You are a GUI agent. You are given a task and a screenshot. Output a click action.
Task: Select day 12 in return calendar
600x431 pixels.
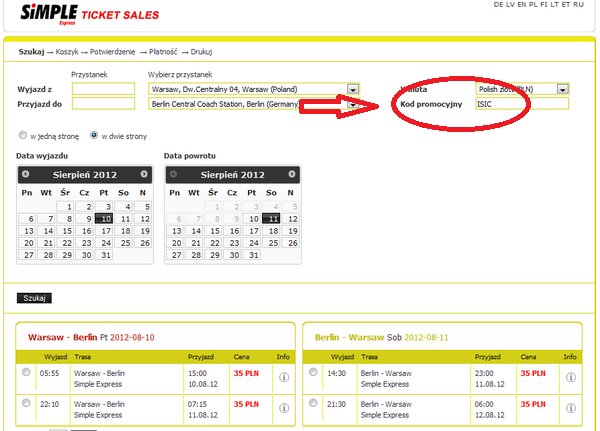pos(290,219)
